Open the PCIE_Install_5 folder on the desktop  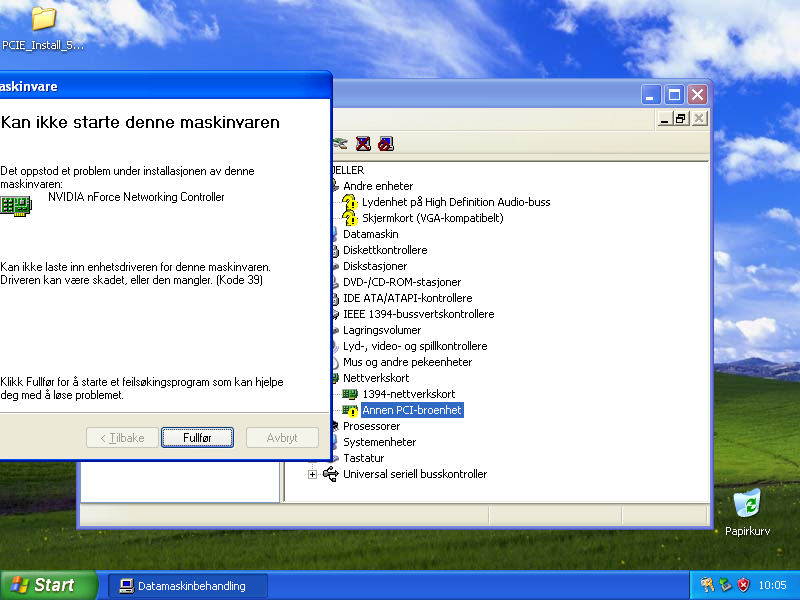pos(43,28)
